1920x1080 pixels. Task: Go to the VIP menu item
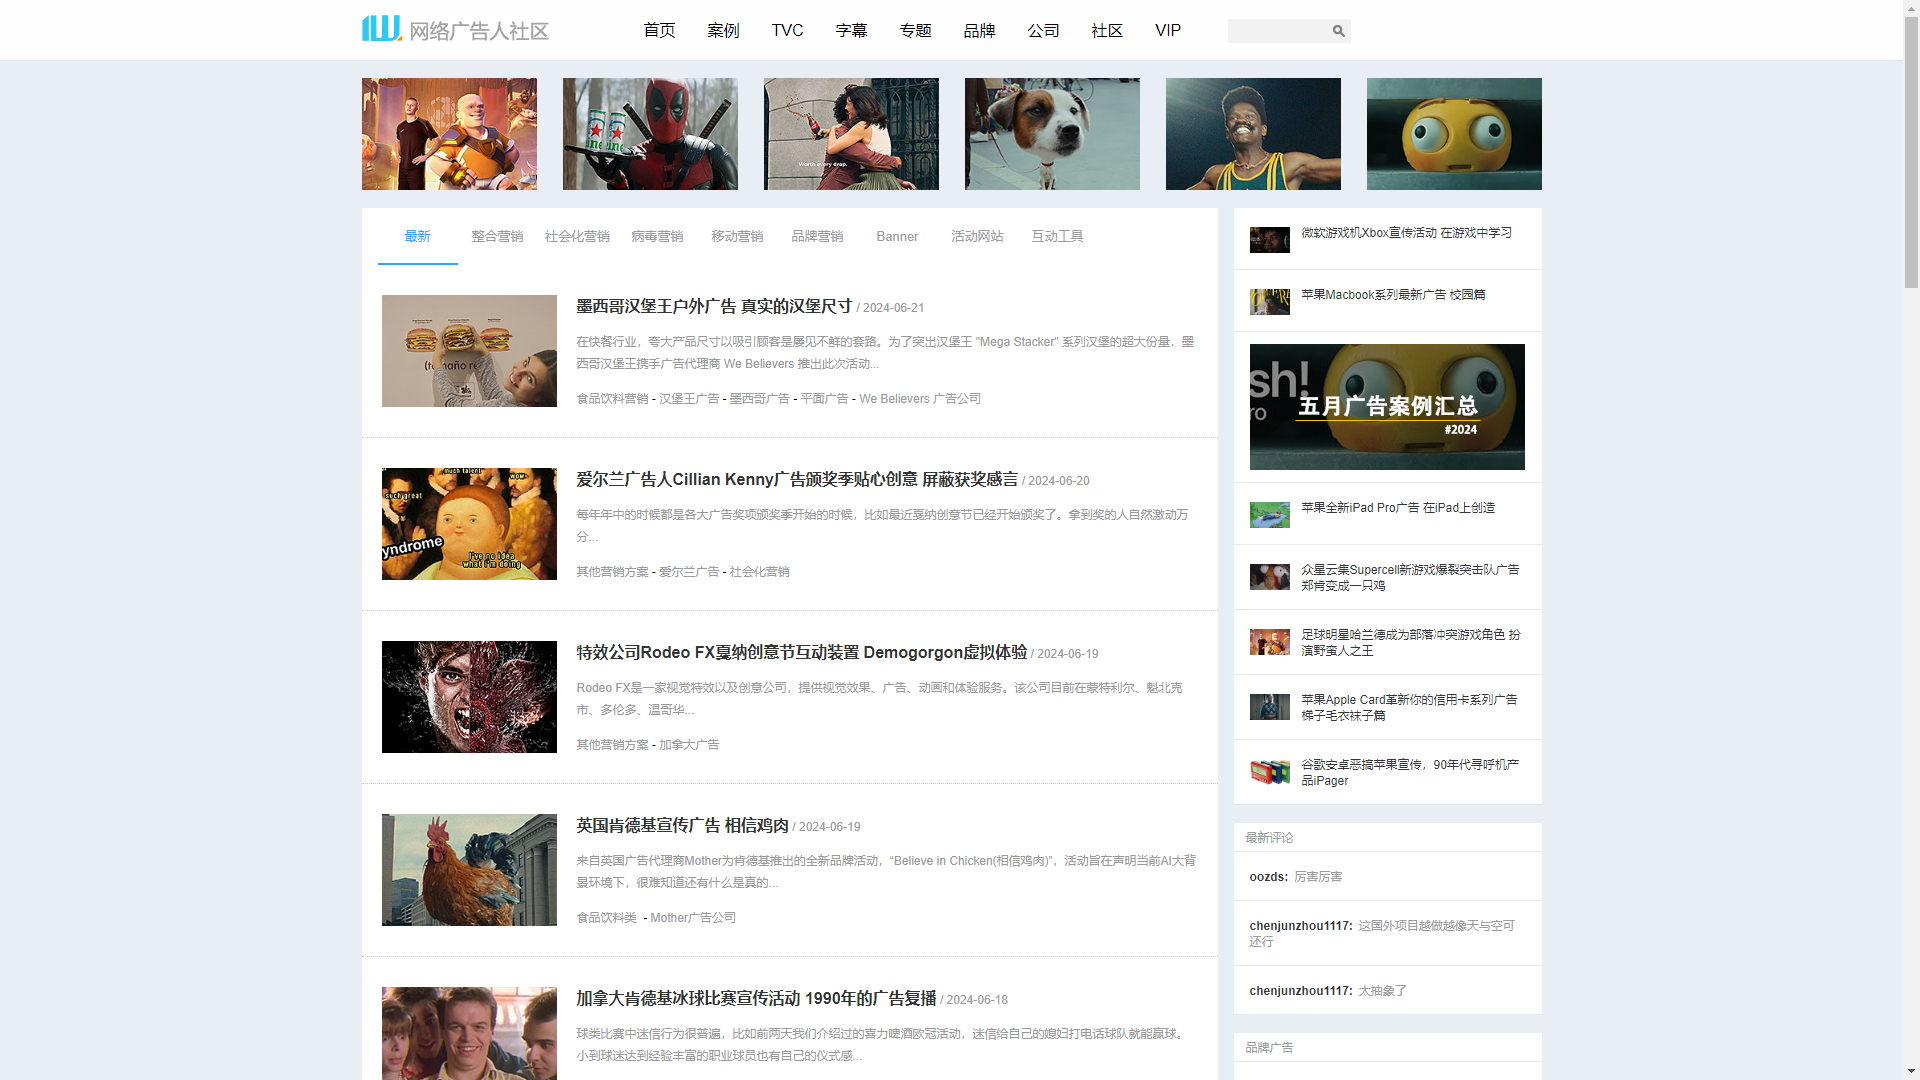click(1167, 30)
